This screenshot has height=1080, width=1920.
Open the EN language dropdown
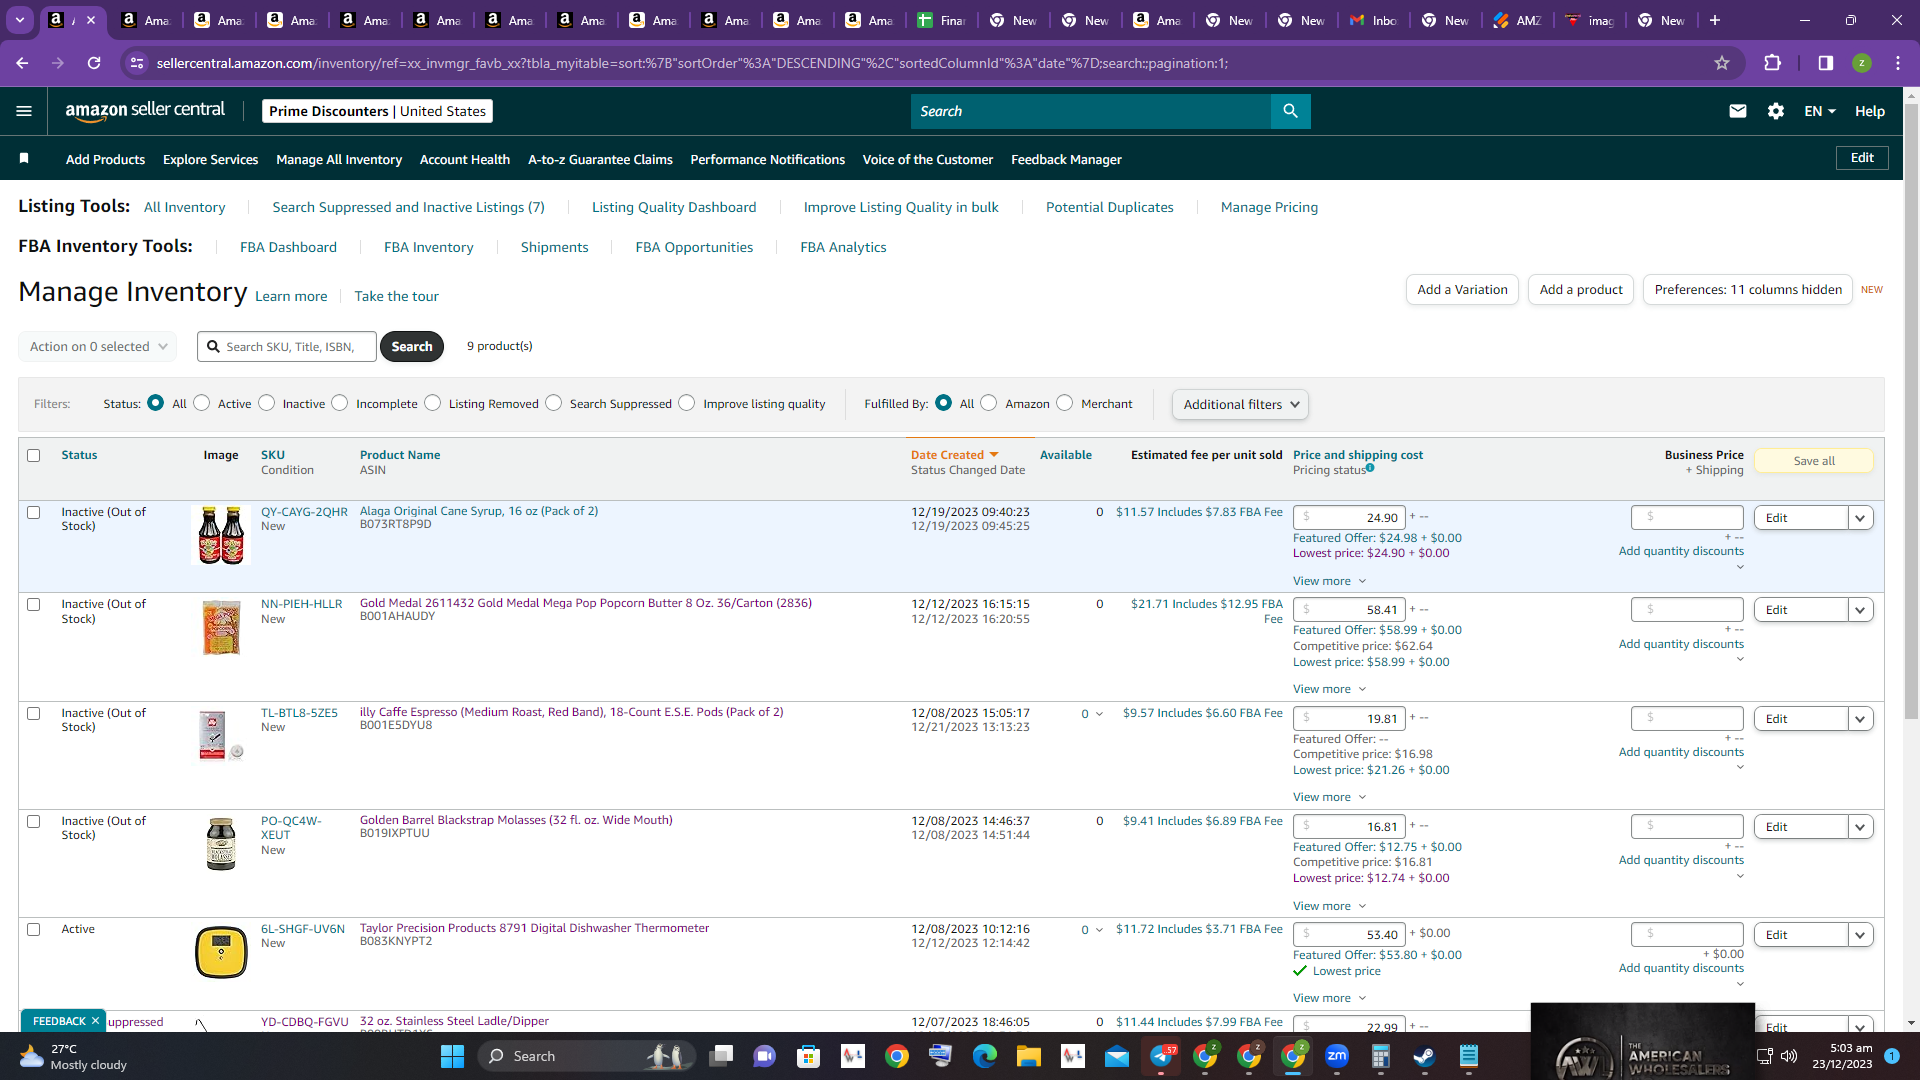1820,111
